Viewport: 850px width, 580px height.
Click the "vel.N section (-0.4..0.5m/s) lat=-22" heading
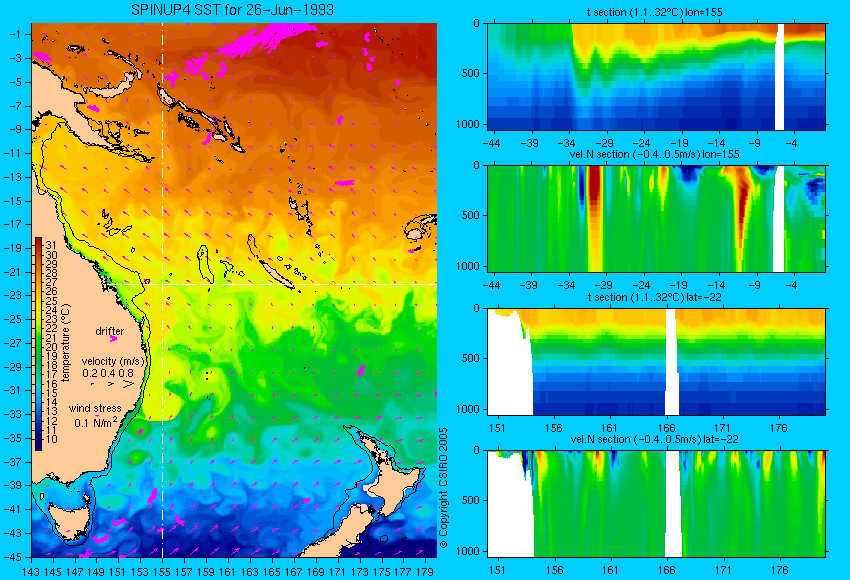click(x=654, y=439)
